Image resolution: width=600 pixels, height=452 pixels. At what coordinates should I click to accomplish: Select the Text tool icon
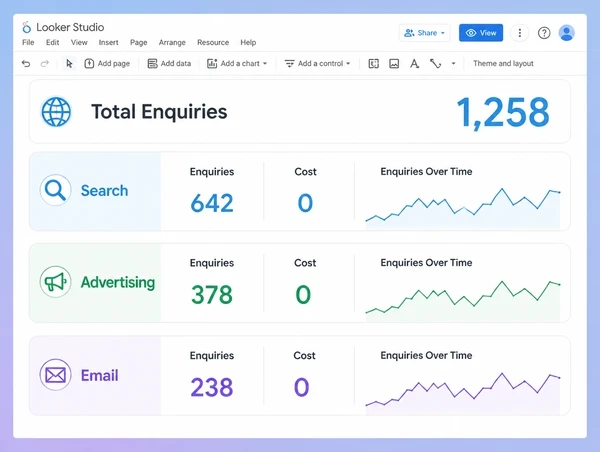[x=414, y=64]
